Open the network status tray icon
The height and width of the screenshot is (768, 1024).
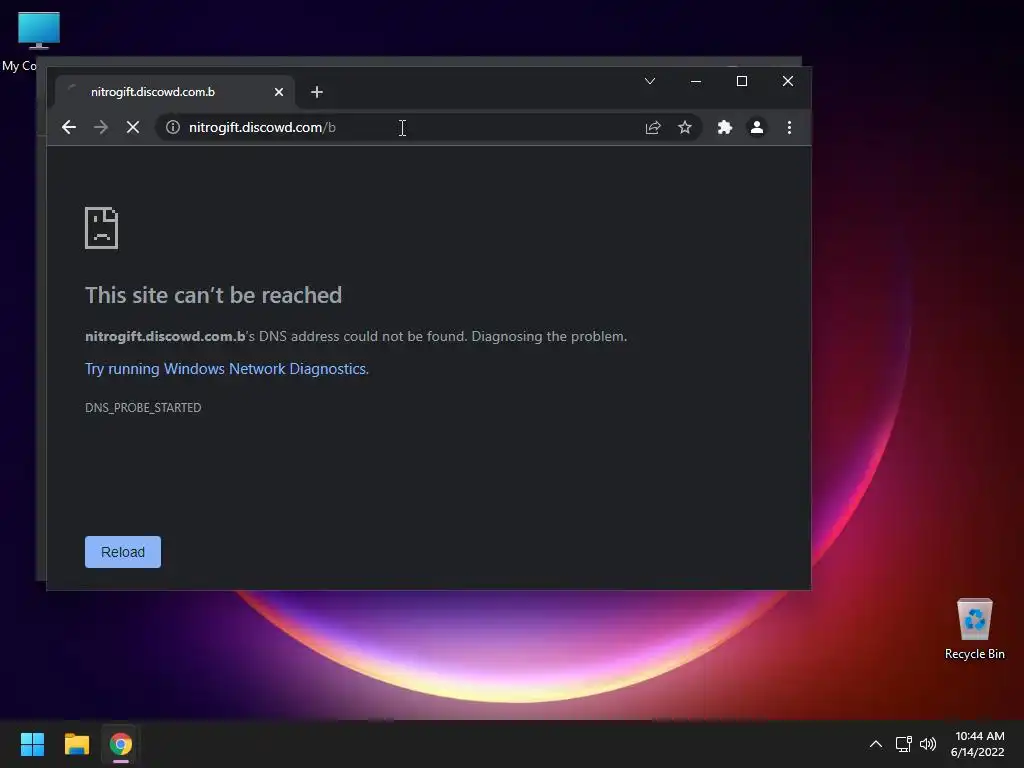(903, 744)
